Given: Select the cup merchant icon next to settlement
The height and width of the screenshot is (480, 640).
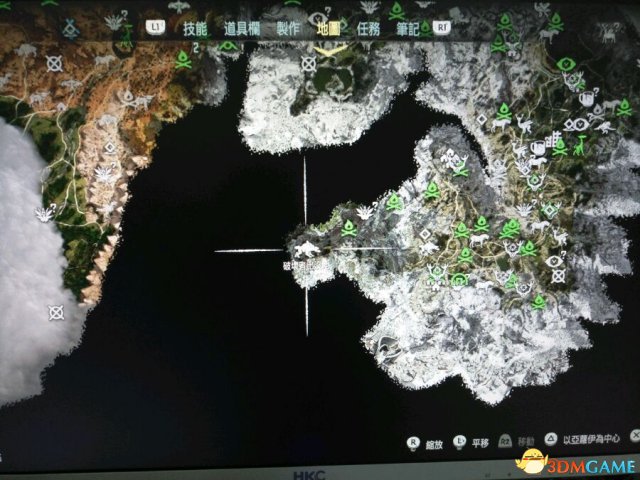Looking at the screenshot, I should (538, 147).
